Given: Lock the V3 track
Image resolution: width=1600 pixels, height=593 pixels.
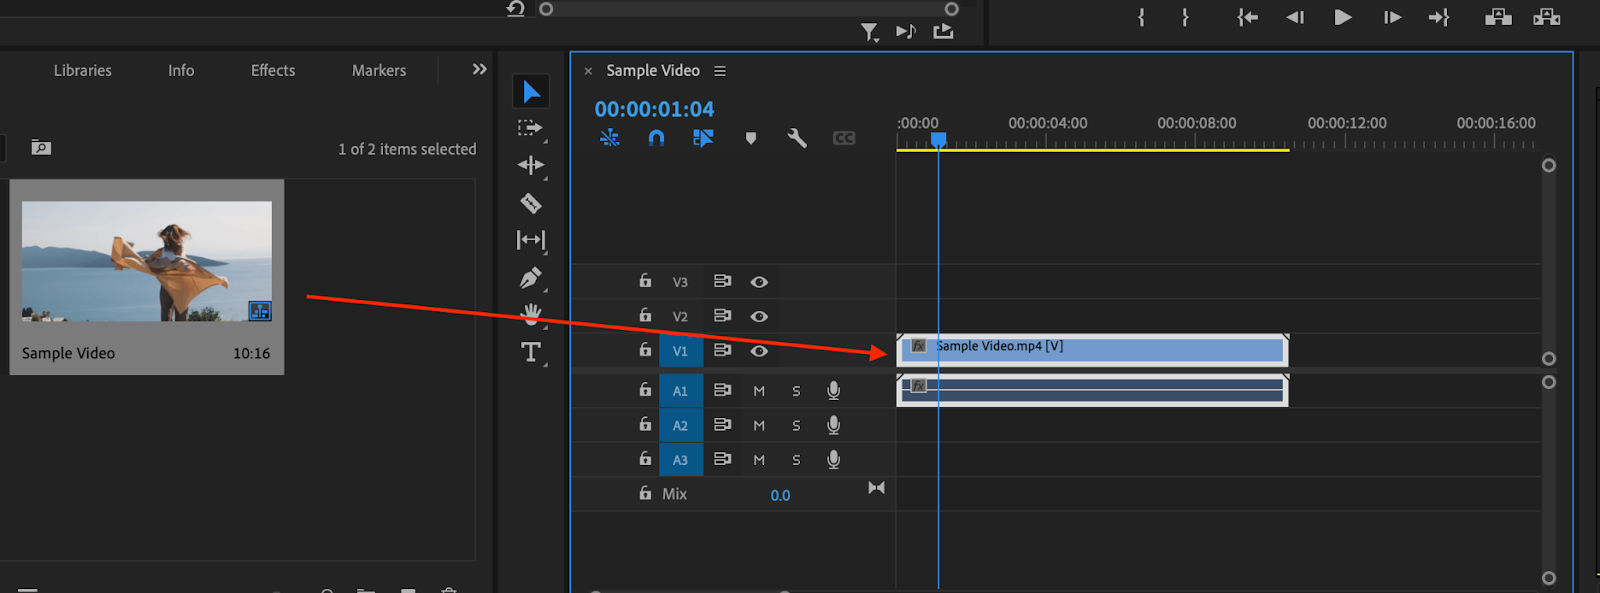Looking at the screenshot, I should [x=645, y=281].
